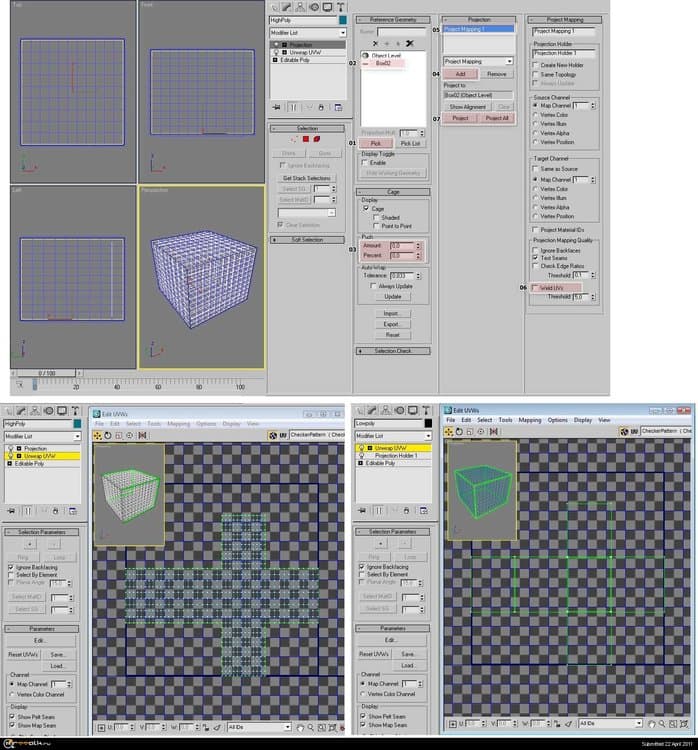
Task: Open Select menu in Lowpoly Edit UVWs window
Action: click(x=484, y=420)
